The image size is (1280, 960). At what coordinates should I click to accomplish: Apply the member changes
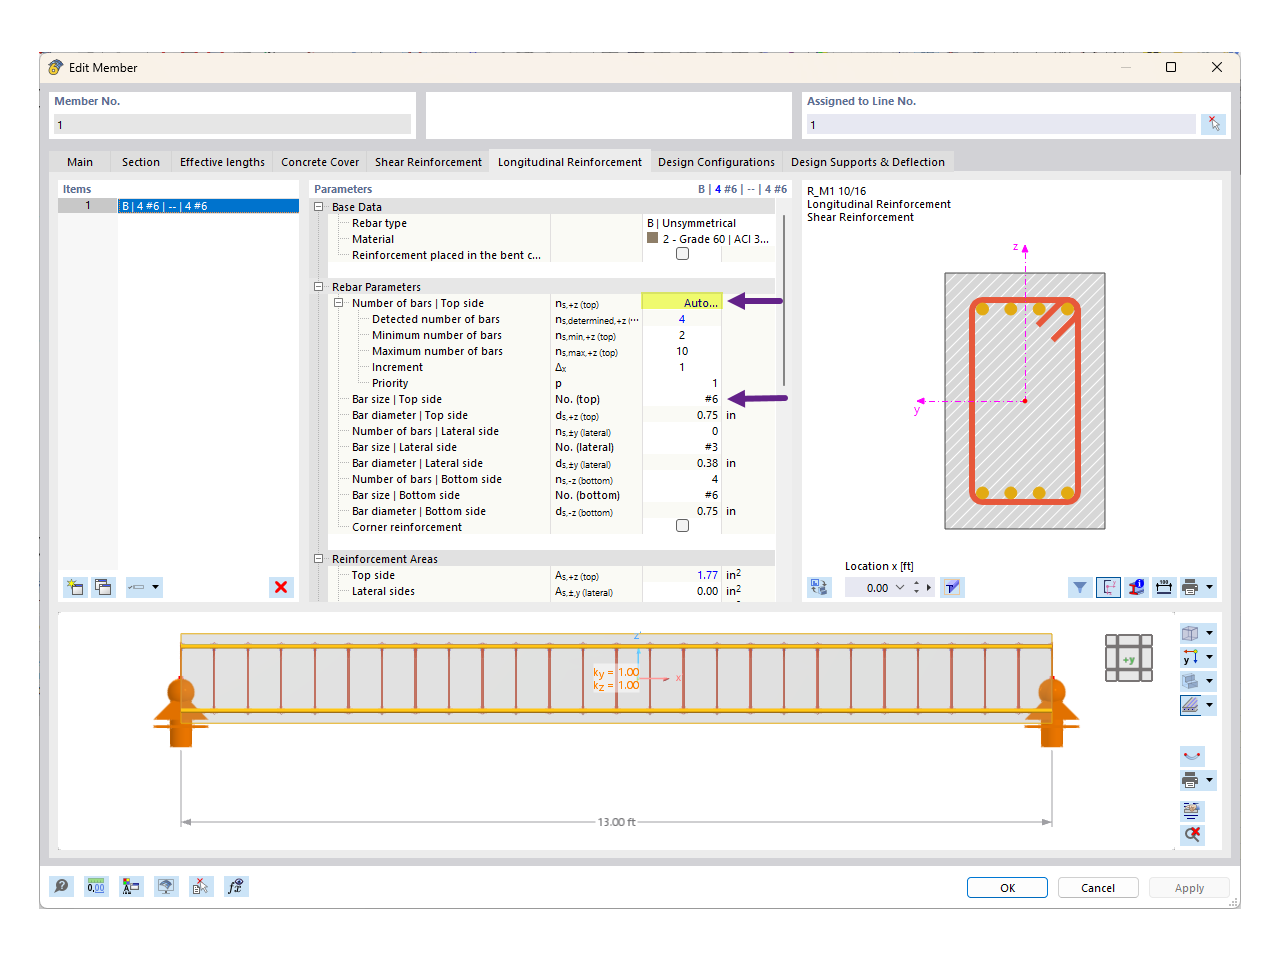coord(1189,887)
